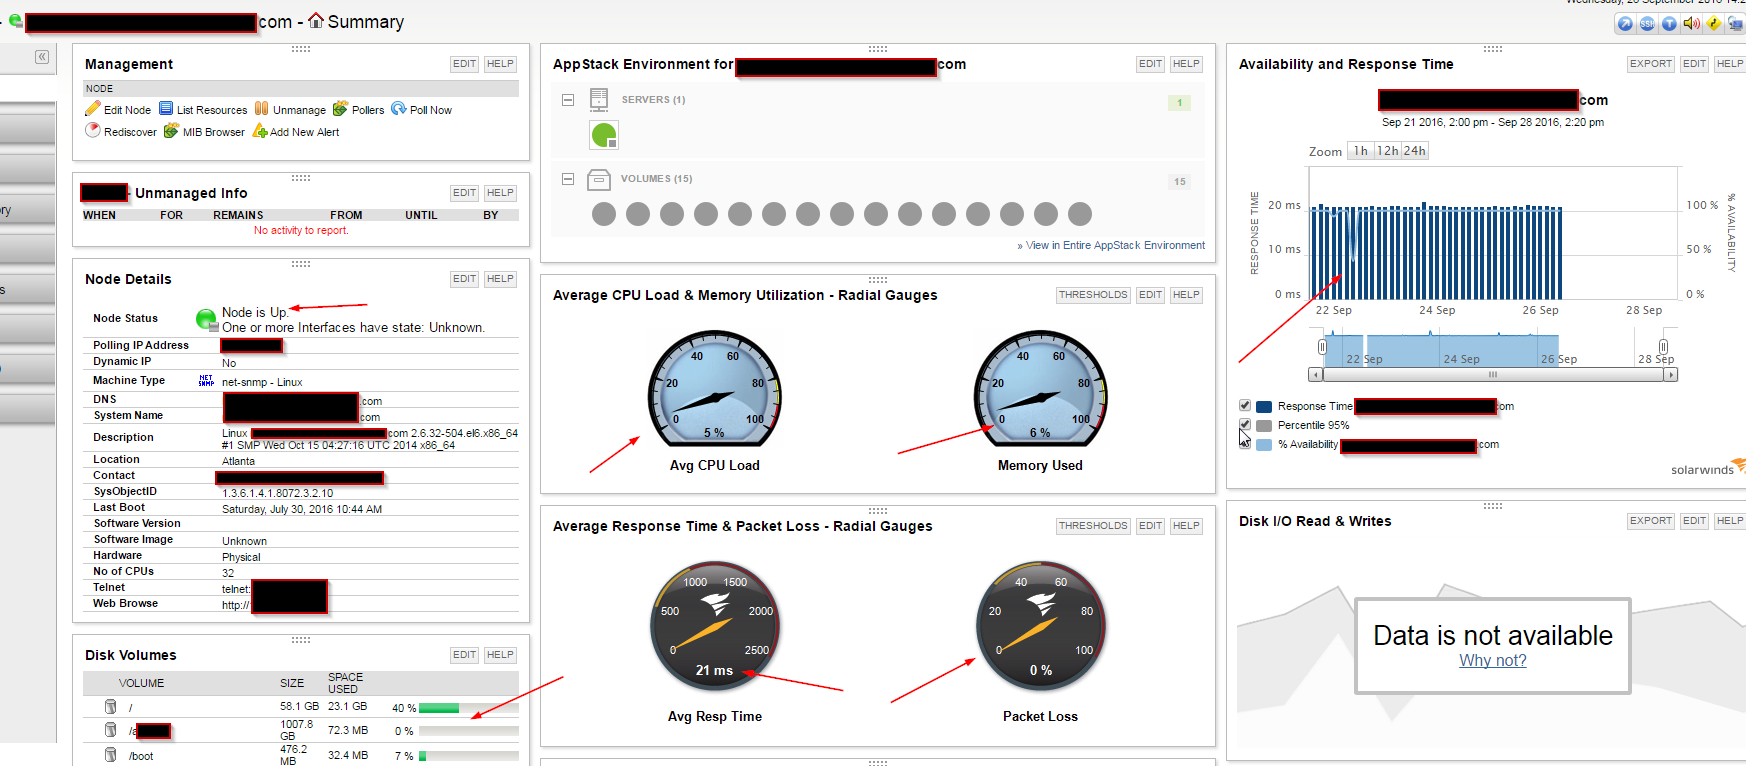The image size is (1746, 766).
Task: Click the gray Percentile 95% color swatch
Action: [1264, 425]
